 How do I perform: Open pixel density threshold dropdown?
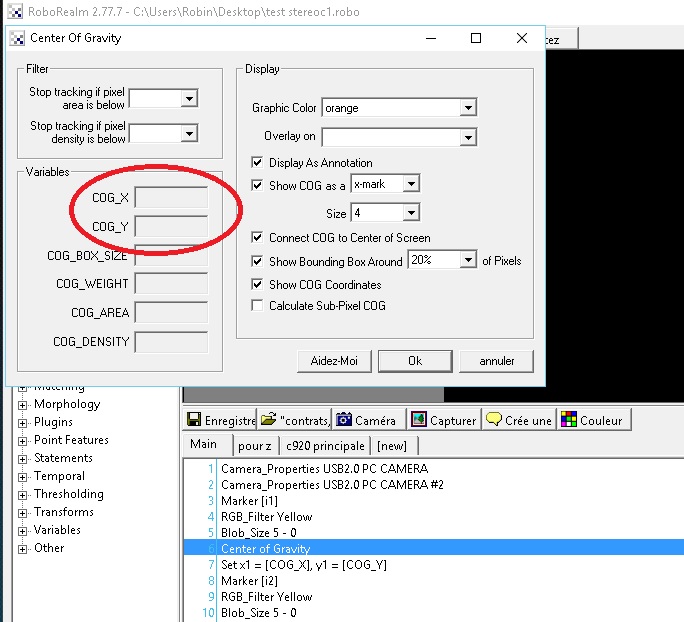click(189, 133)
